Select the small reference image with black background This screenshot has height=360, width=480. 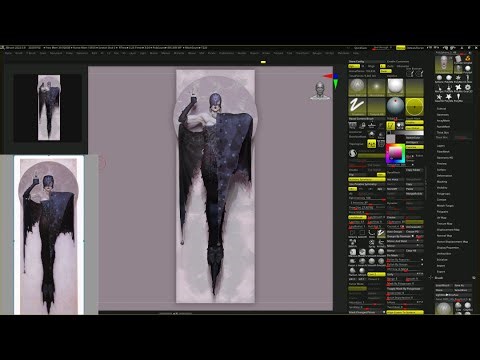[47, 108]
